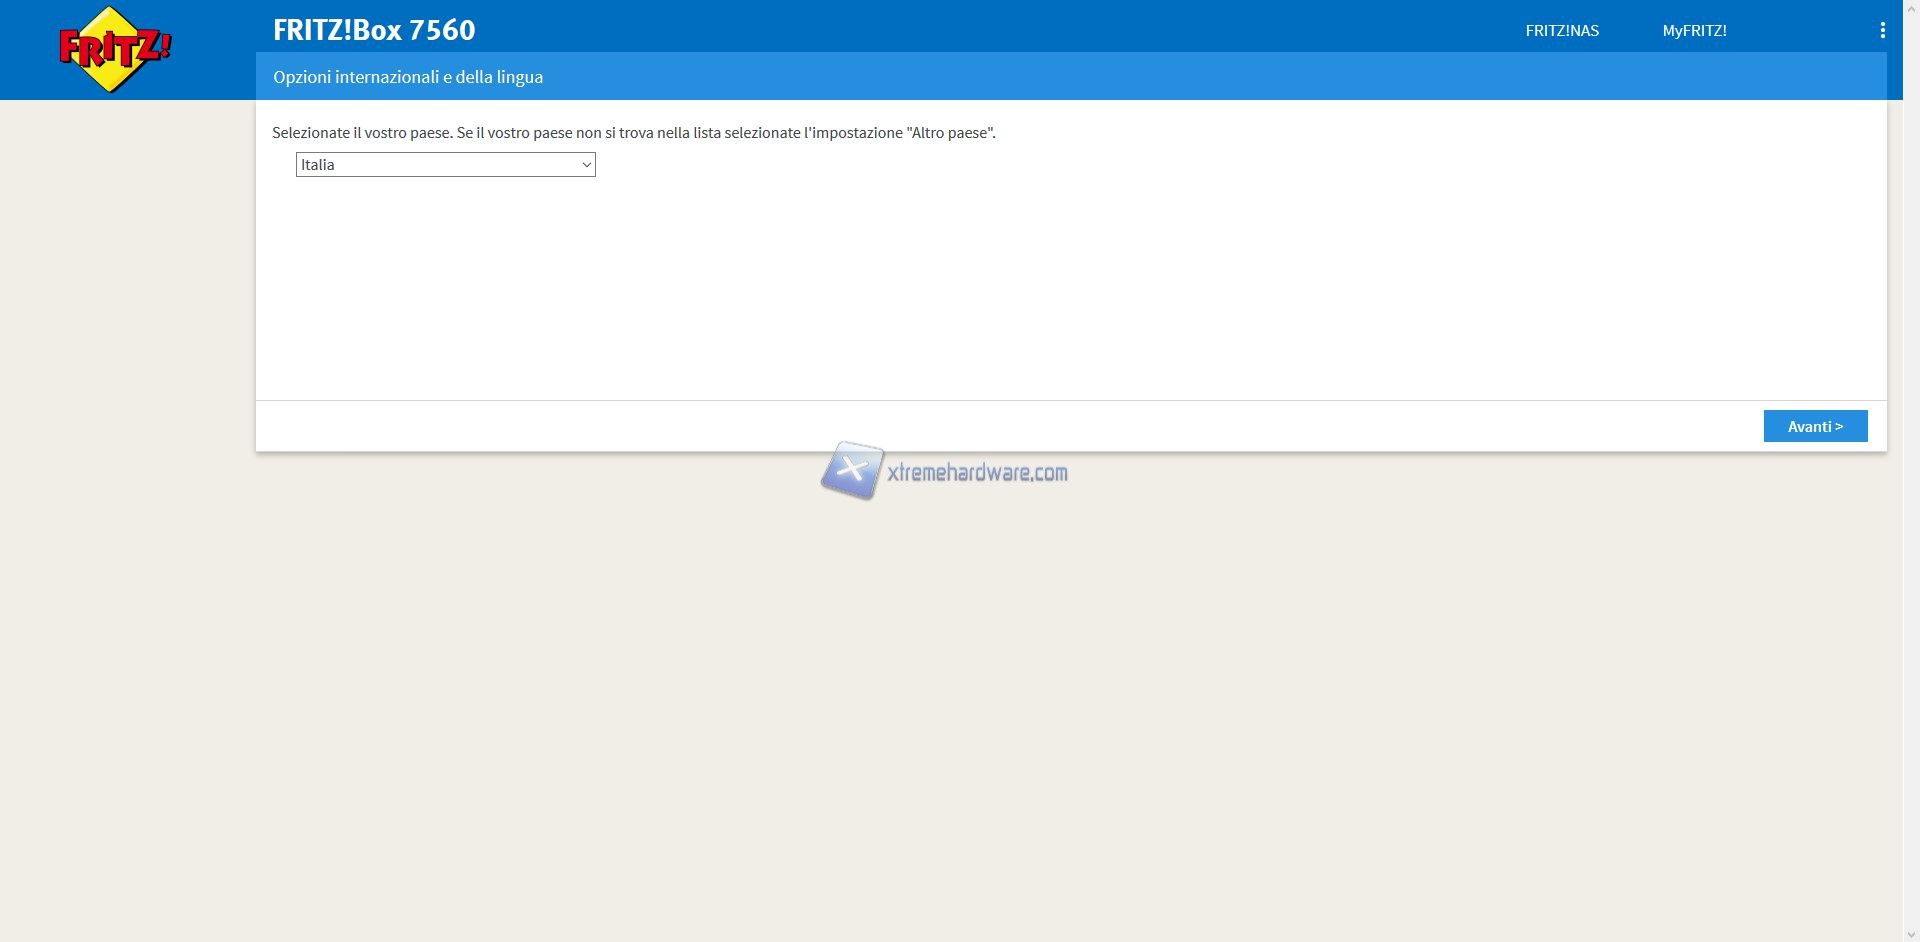
Task: Click the word Italia inside the selector
Action: [318, 165]
